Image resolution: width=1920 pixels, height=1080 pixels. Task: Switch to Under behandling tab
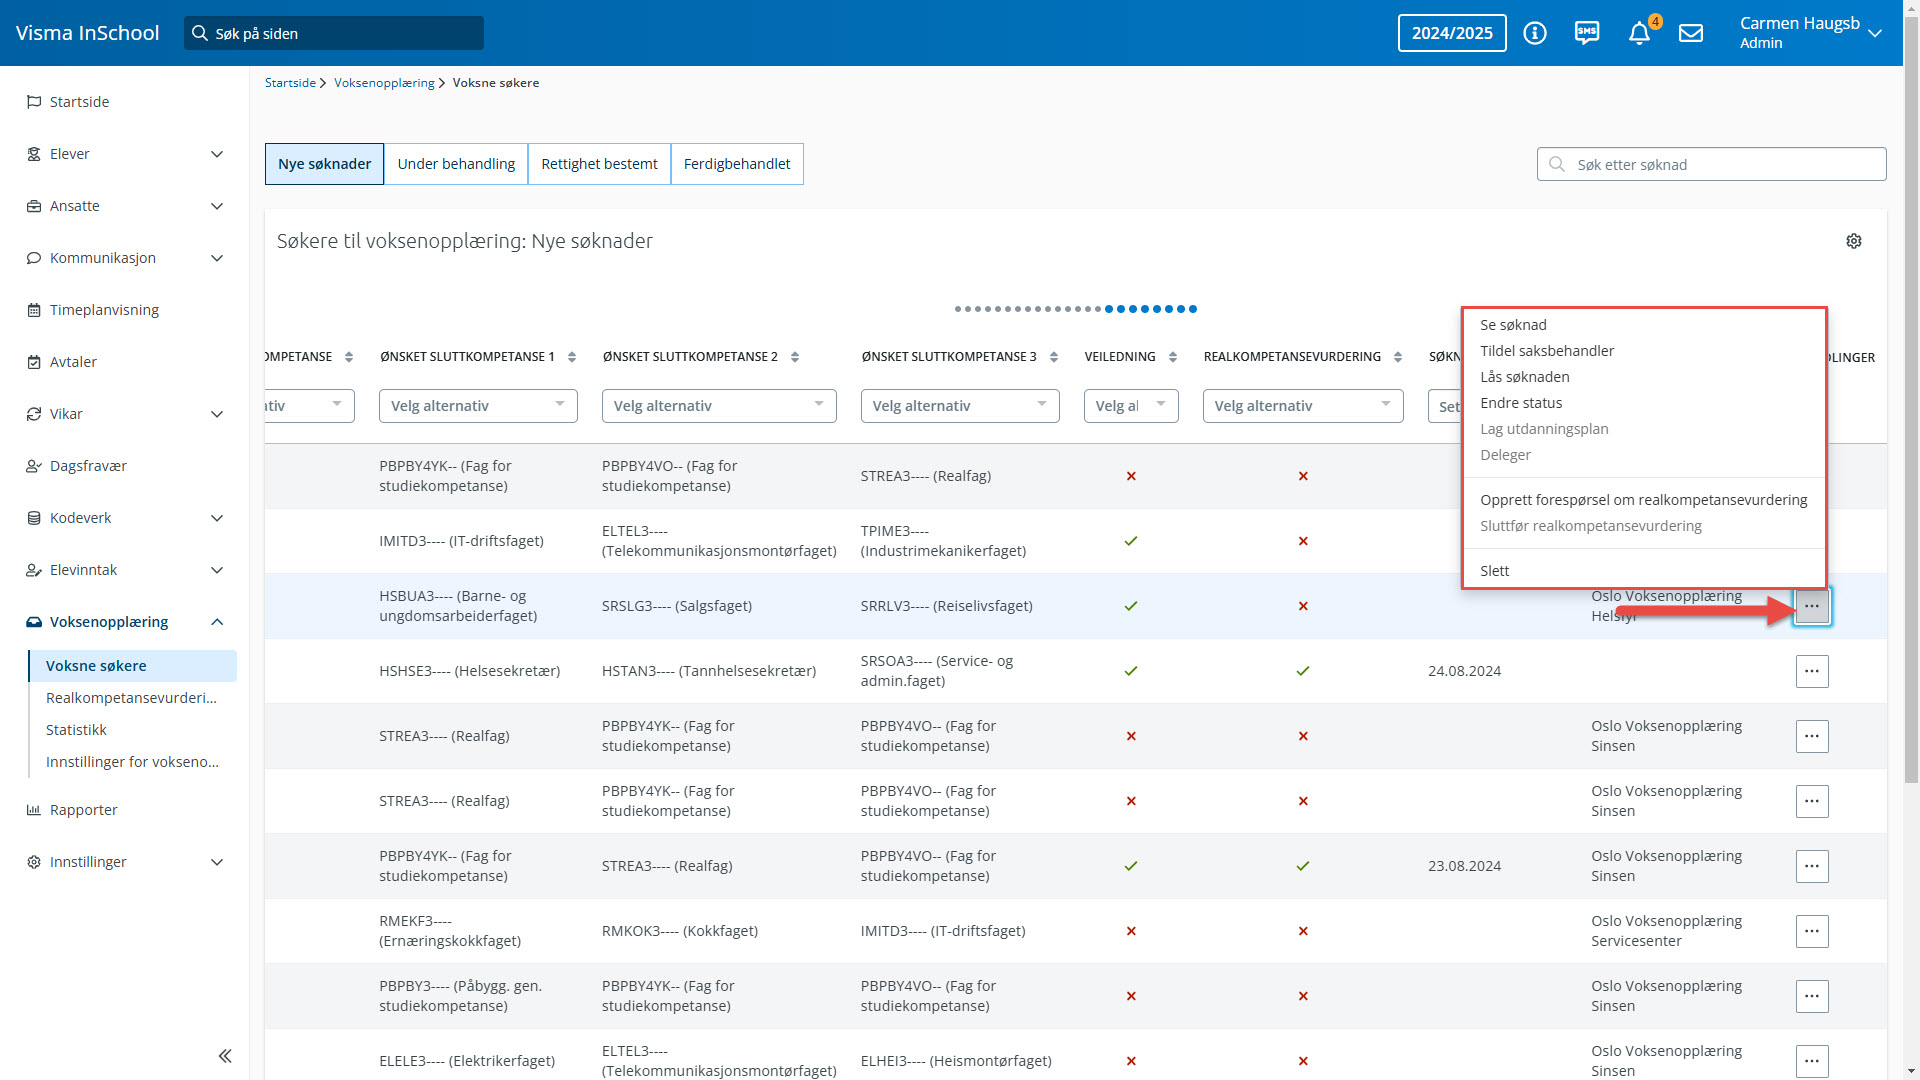tap(456, 164)
